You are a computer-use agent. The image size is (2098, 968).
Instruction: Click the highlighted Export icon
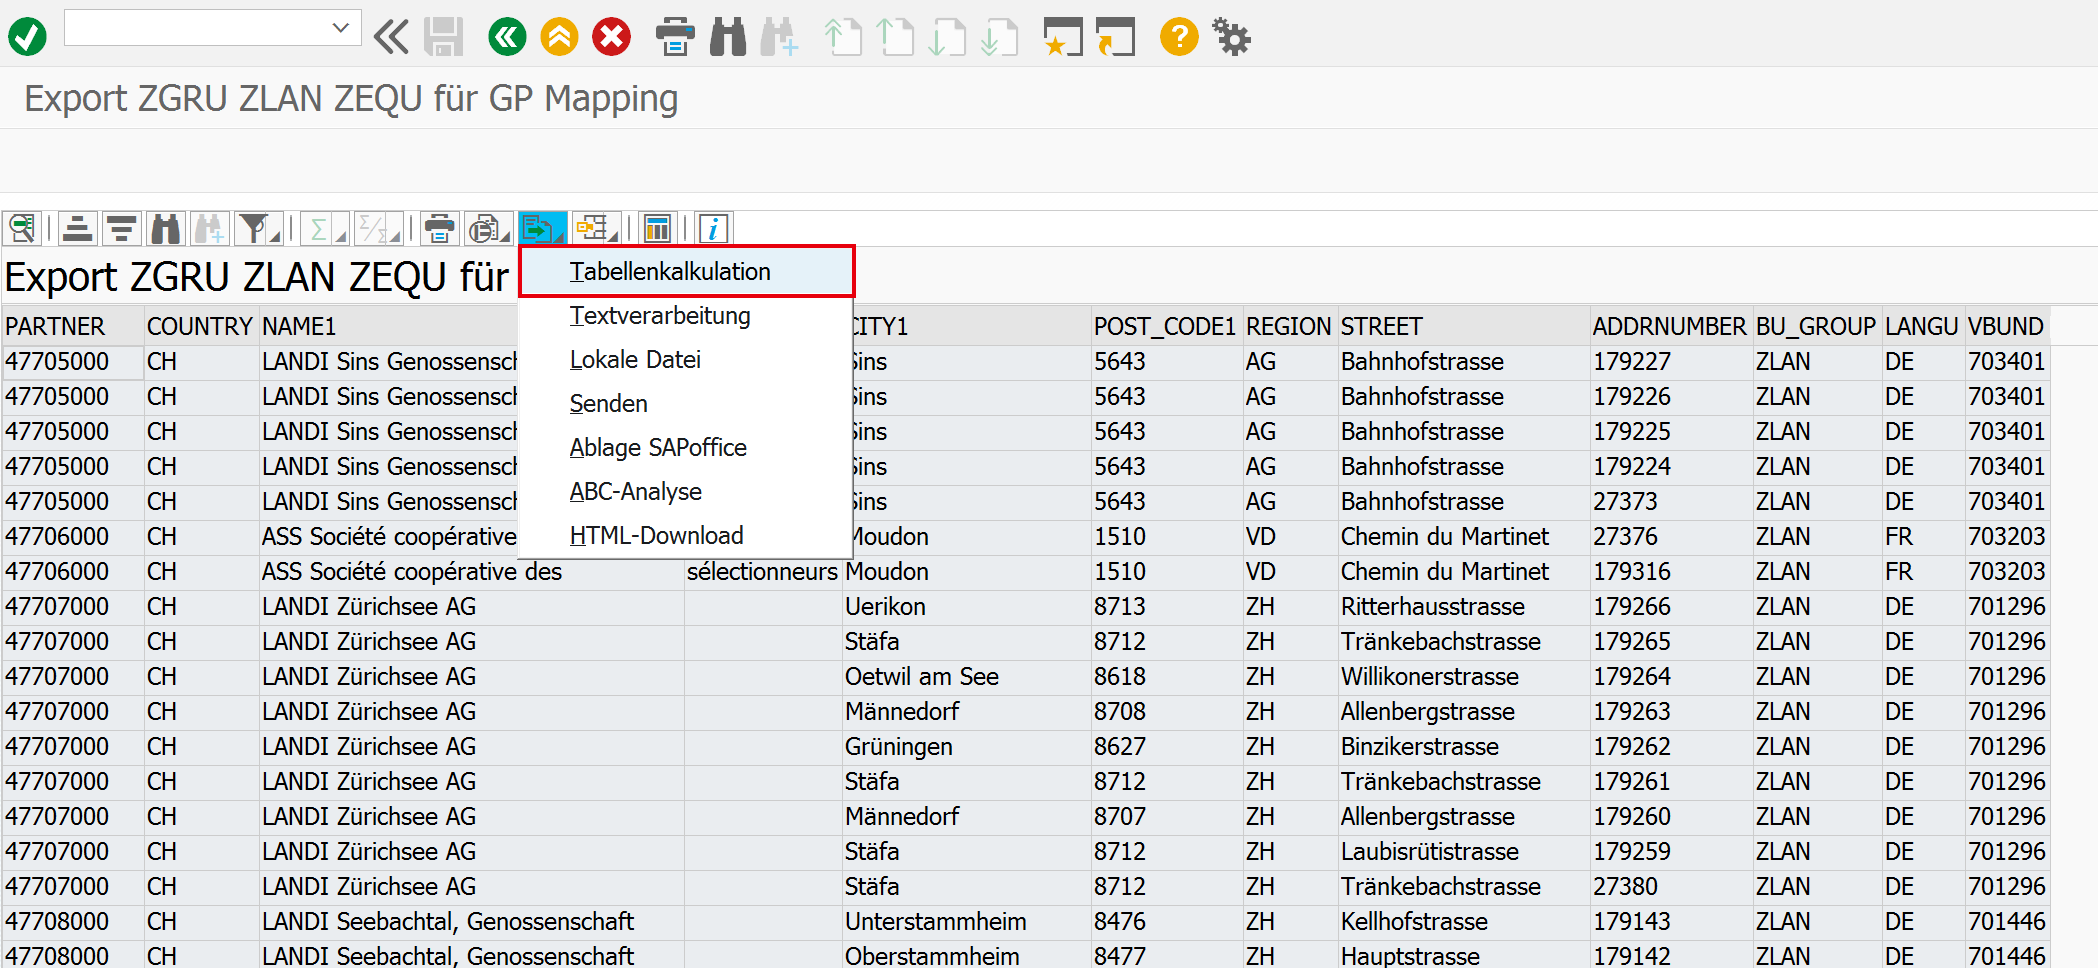pos(538,228)
